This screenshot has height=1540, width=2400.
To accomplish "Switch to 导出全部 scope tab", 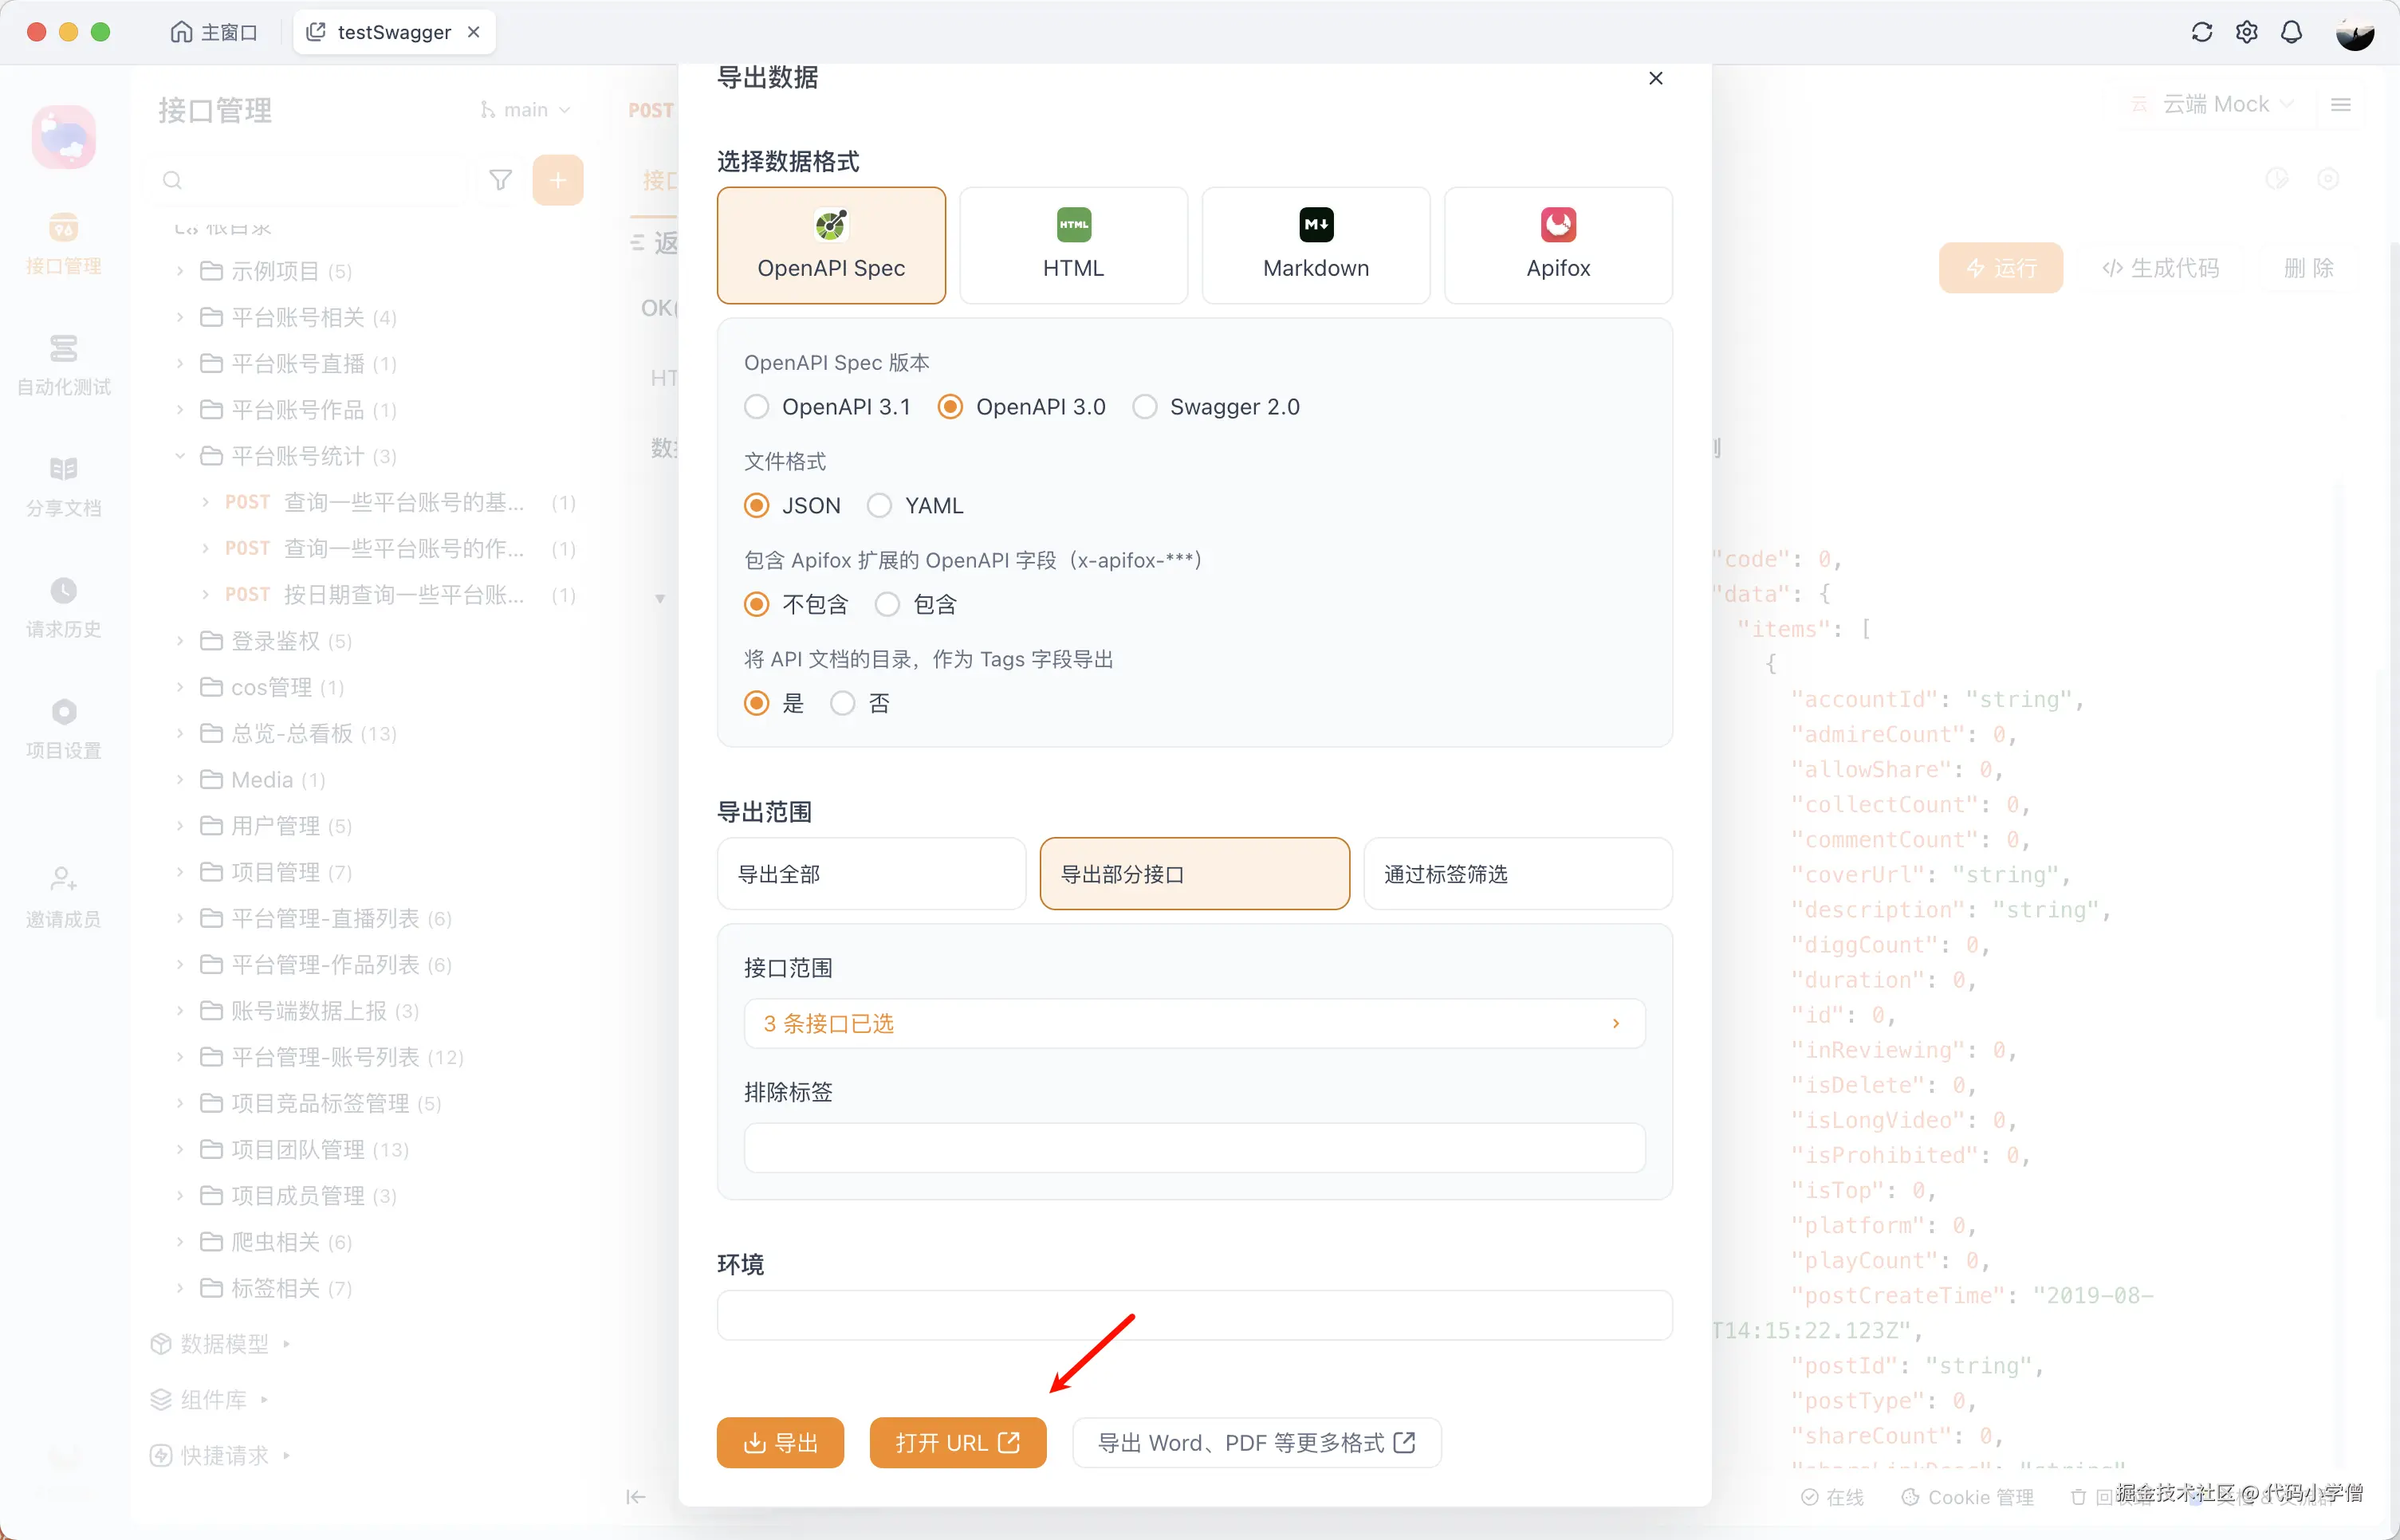I will click(x=871, y=874).
